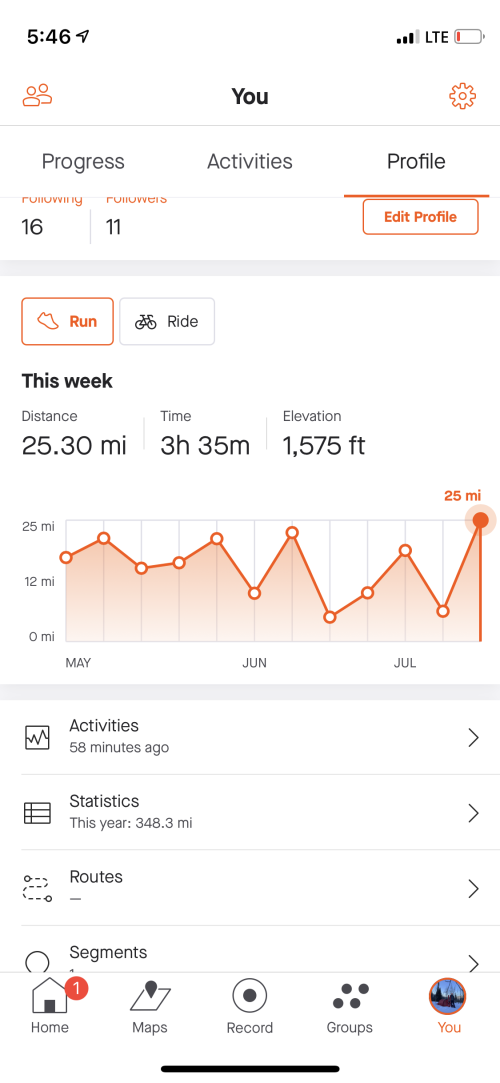This screenshot has width=500, height=1083.
Task: Tap the You profile picture icon
Action: [448, 997]
